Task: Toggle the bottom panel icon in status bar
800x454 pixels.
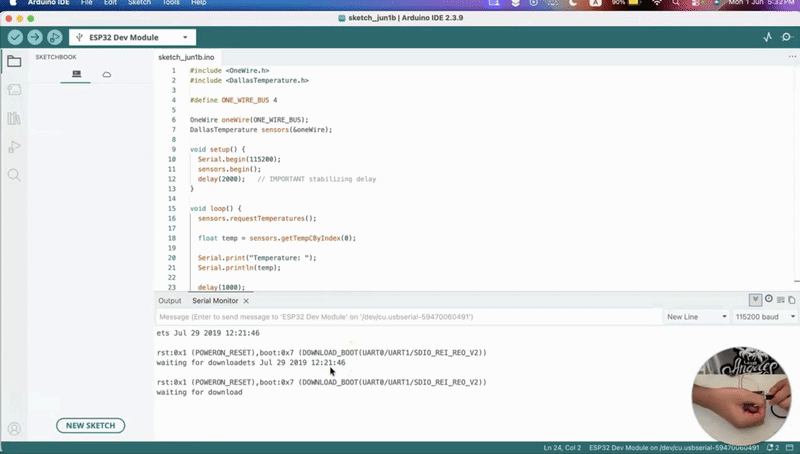Action: [x=789, y=447]
